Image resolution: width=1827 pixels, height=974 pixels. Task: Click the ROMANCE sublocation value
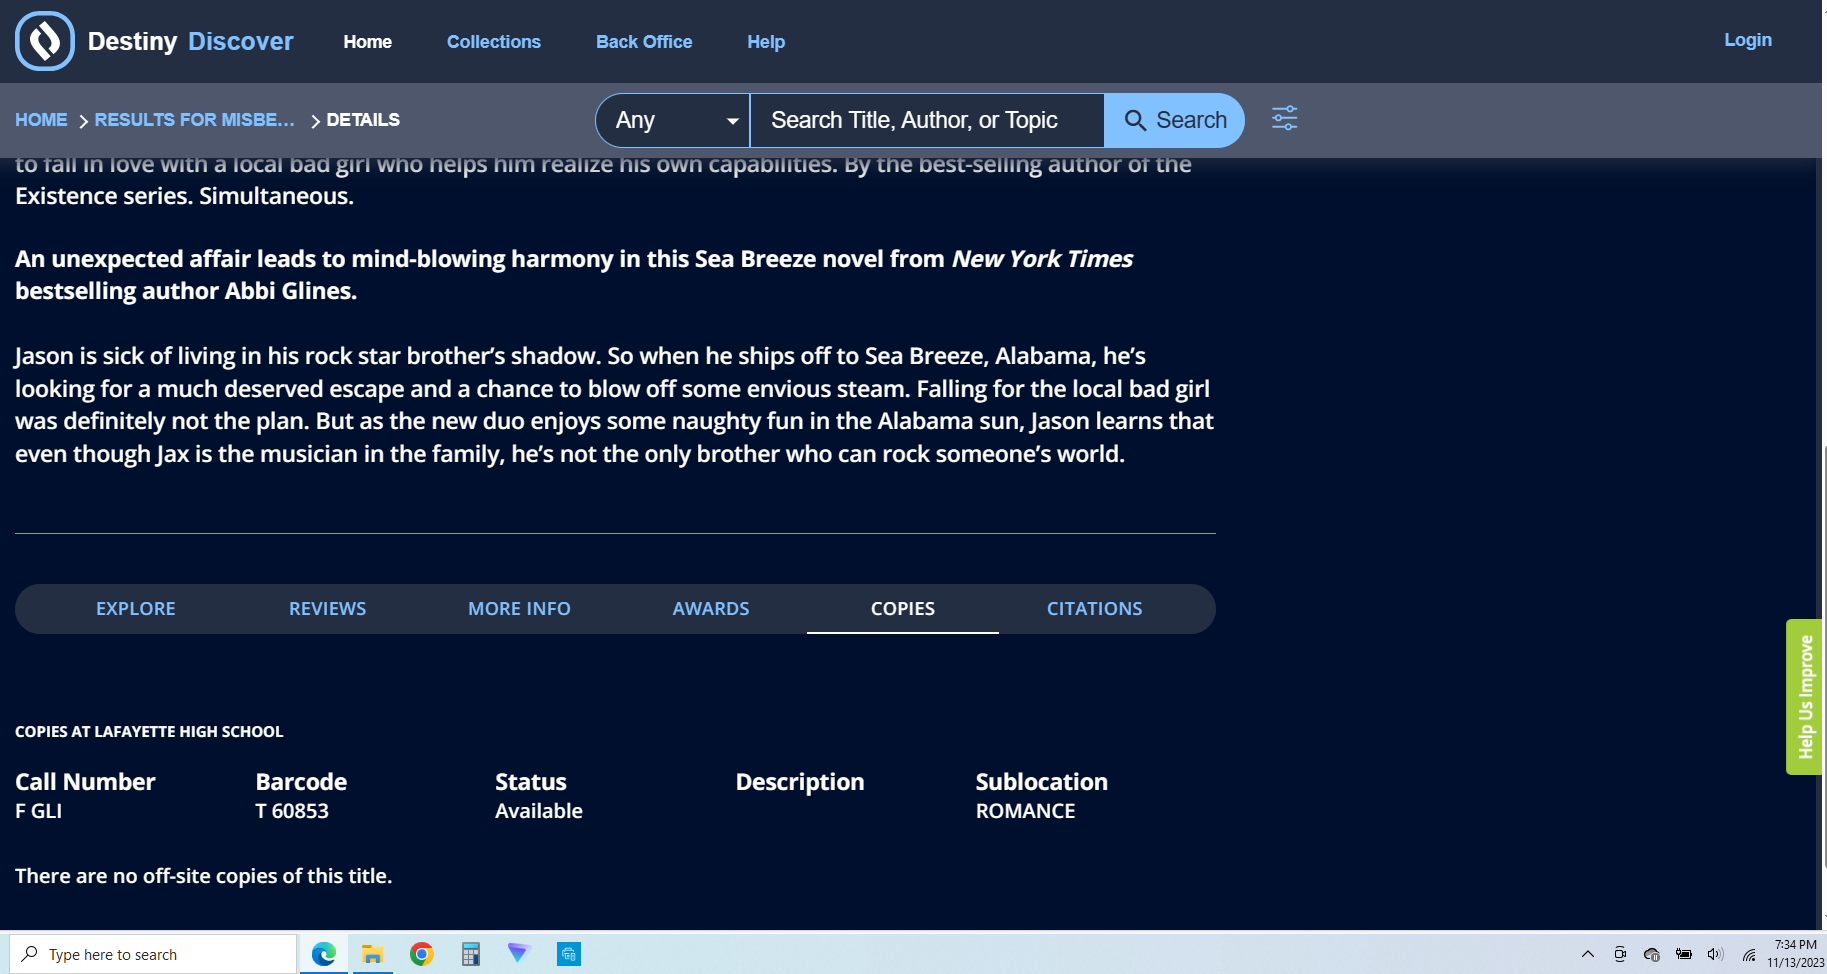click(x=1025, y=811)
